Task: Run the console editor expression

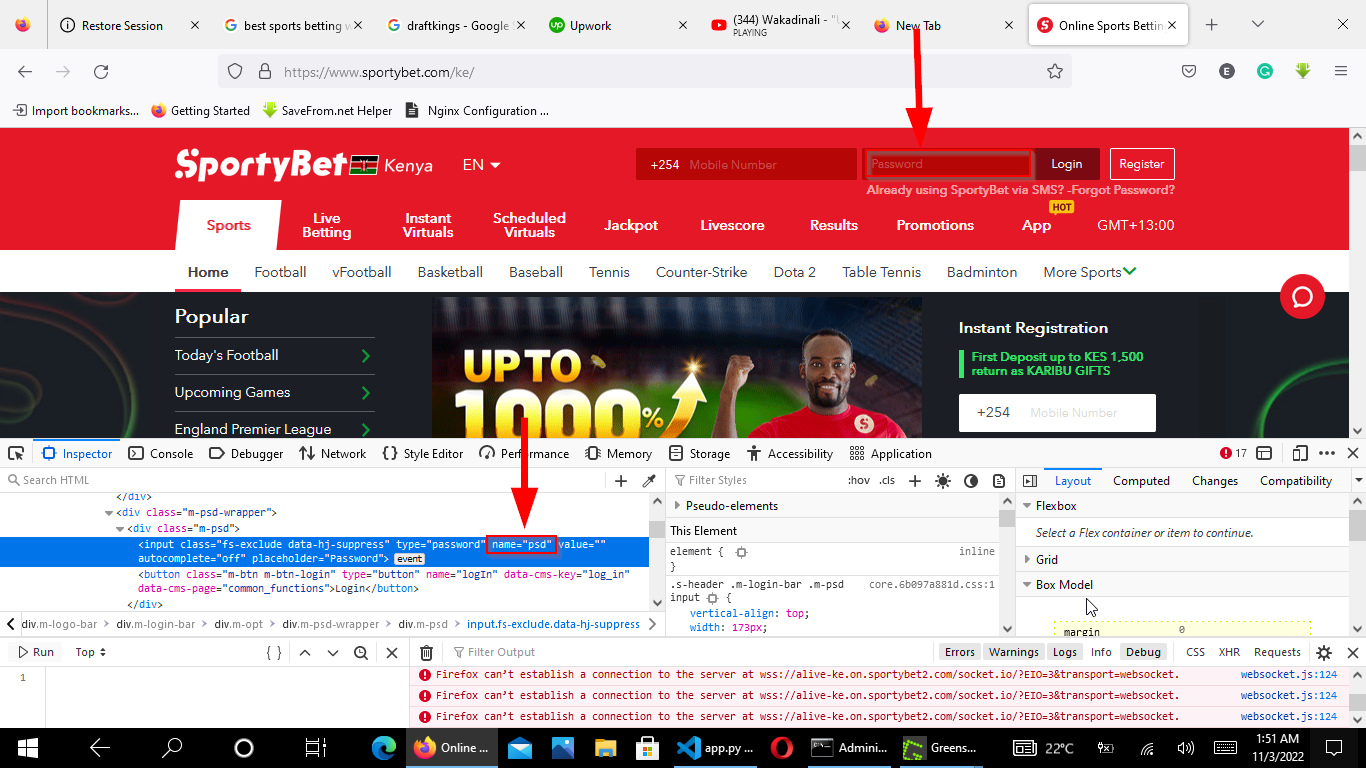Action: pyautogui.click(x=35, y=652)
